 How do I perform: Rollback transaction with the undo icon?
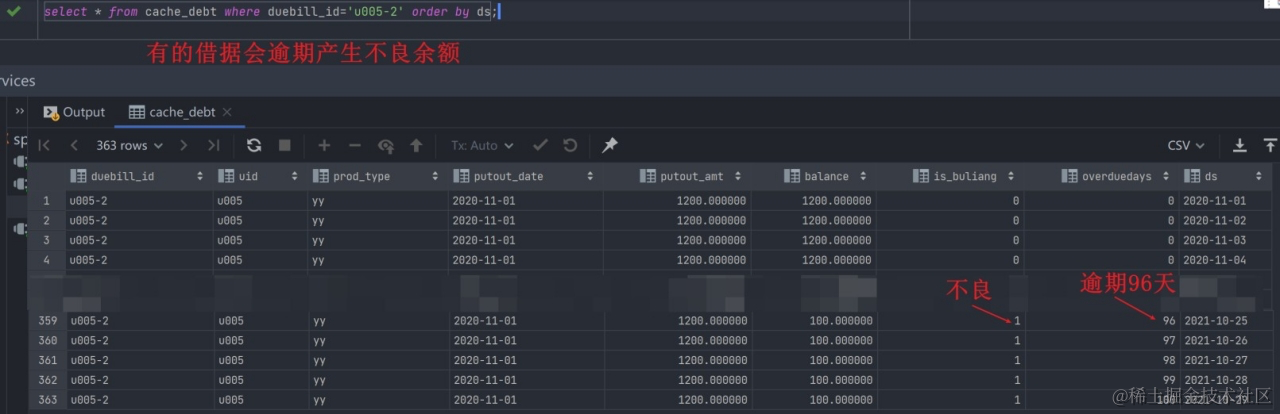[570, 145]
